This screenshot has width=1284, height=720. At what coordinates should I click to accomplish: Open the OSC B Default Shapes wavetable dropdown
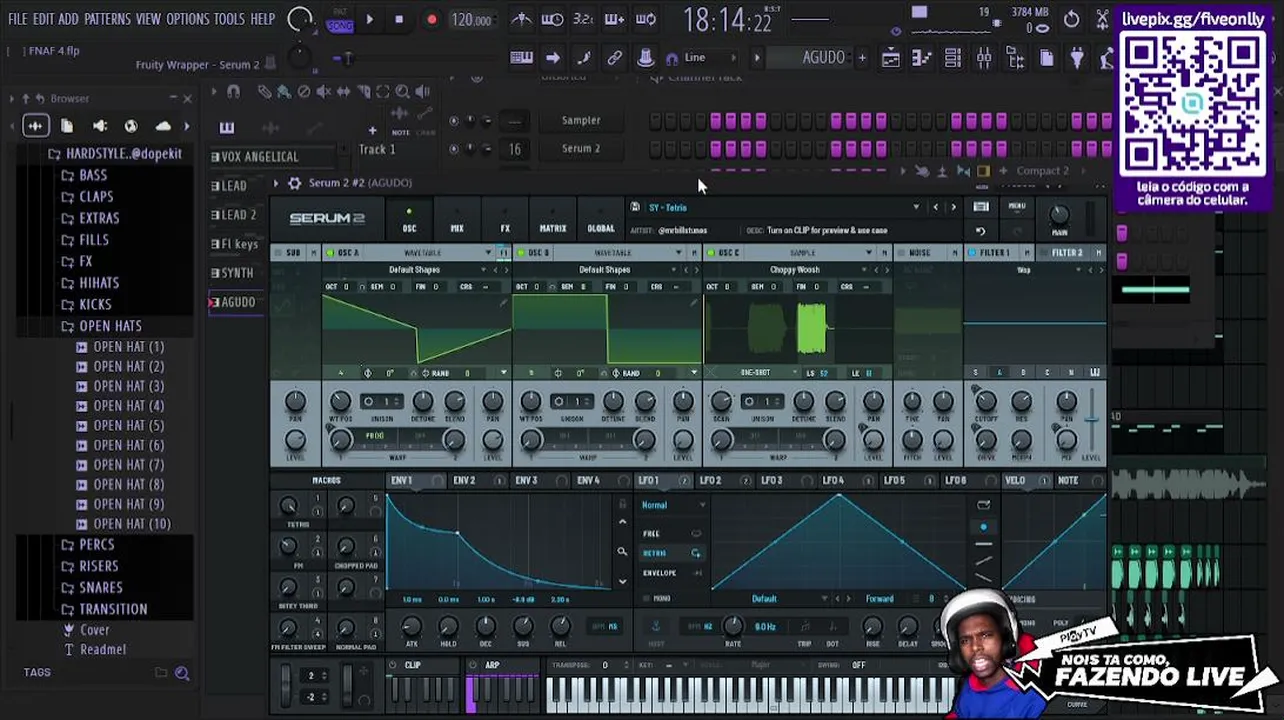click(x=605, y=270)
